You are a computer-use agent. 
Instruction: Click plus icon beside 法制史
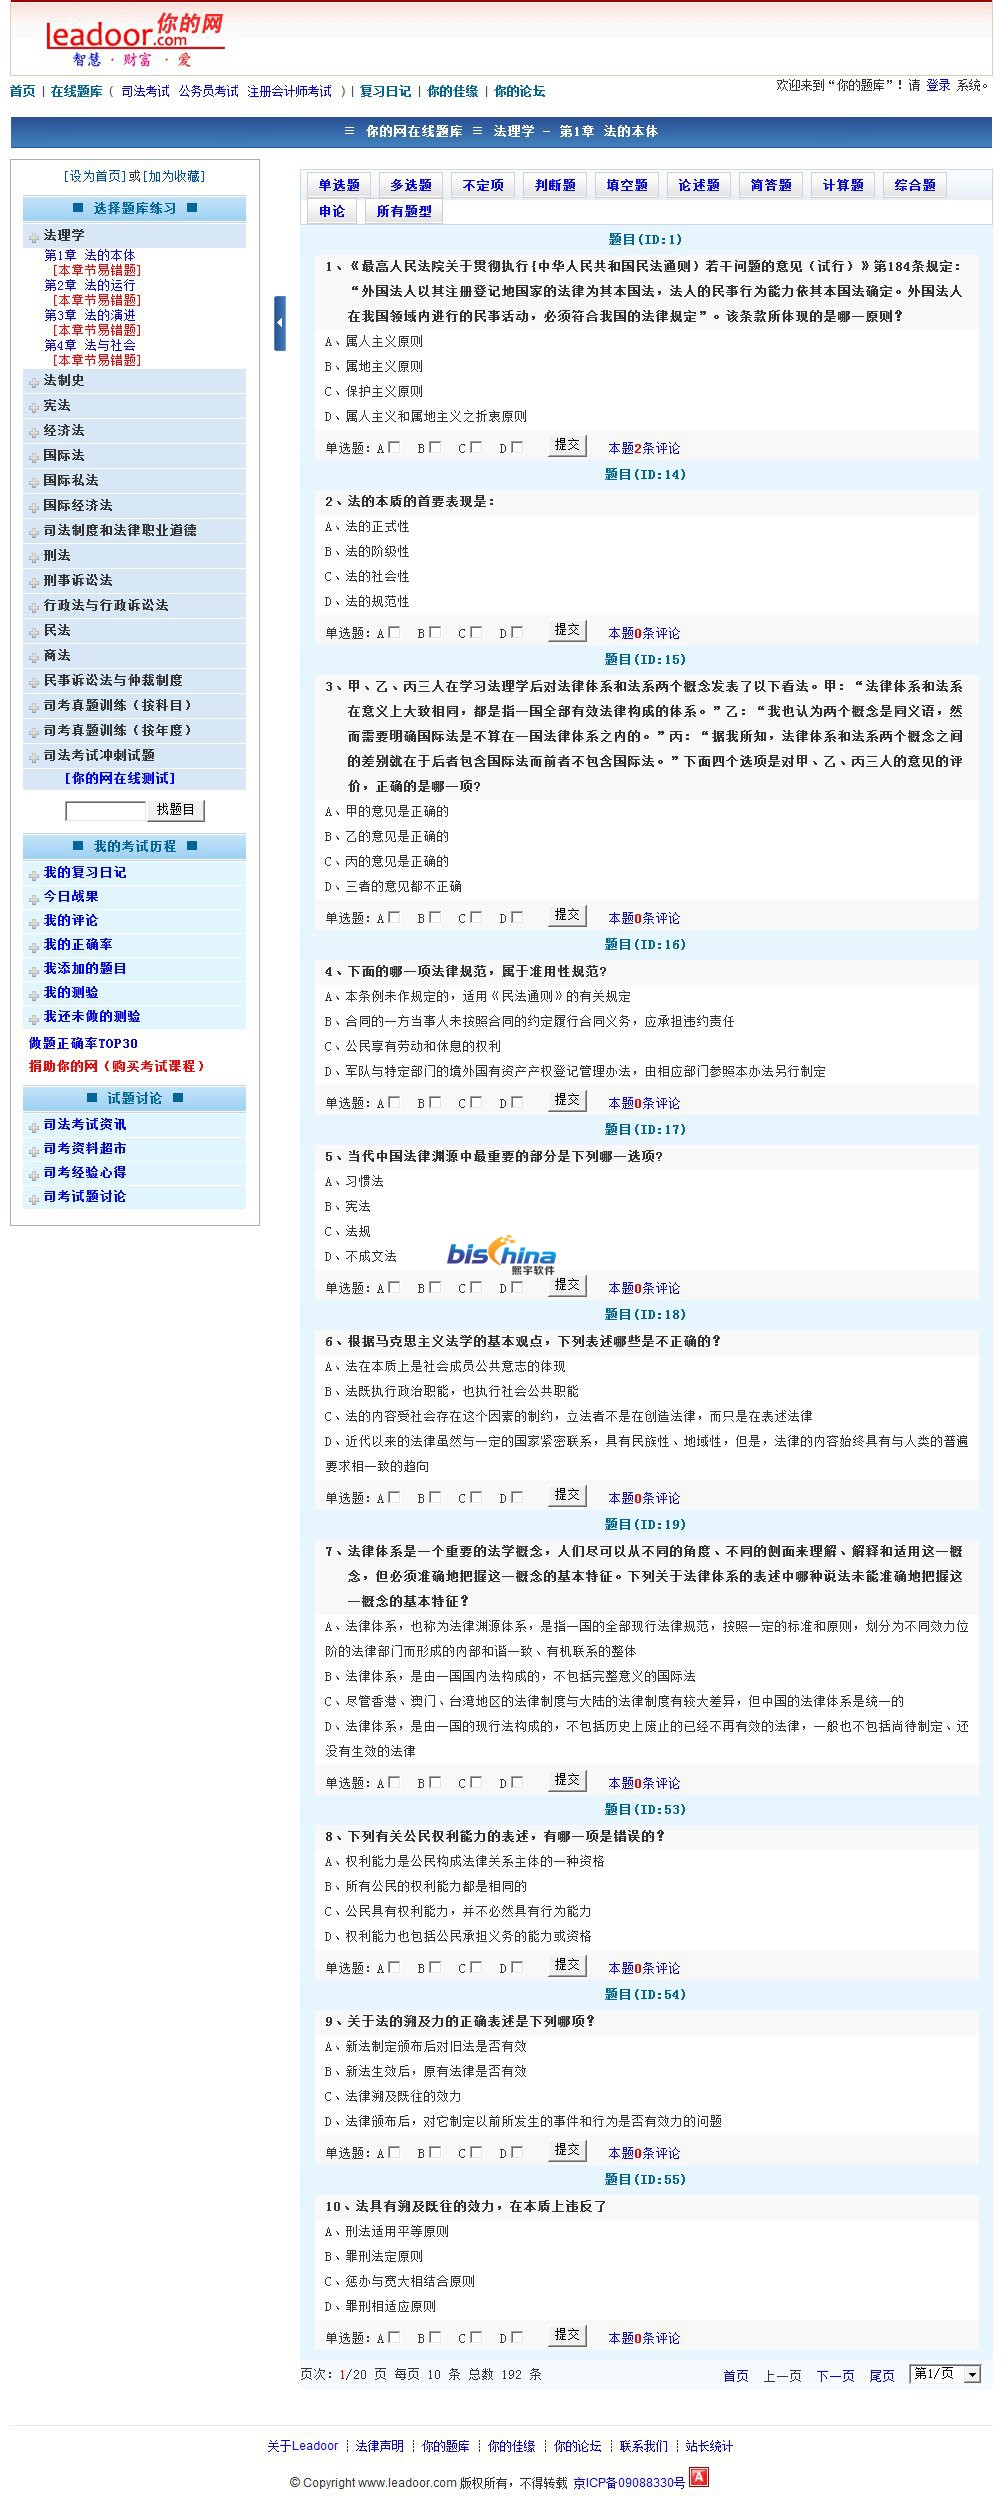[34, 382]
